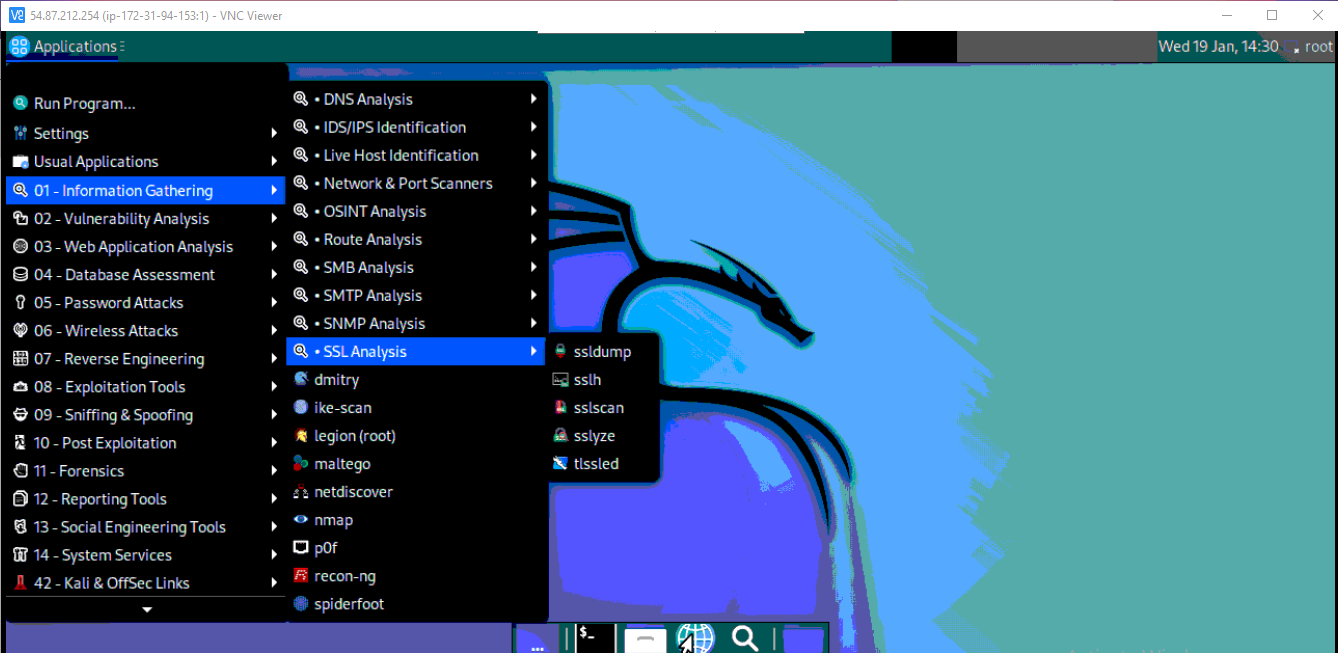Launch sslyze tool

click(604, 436)
